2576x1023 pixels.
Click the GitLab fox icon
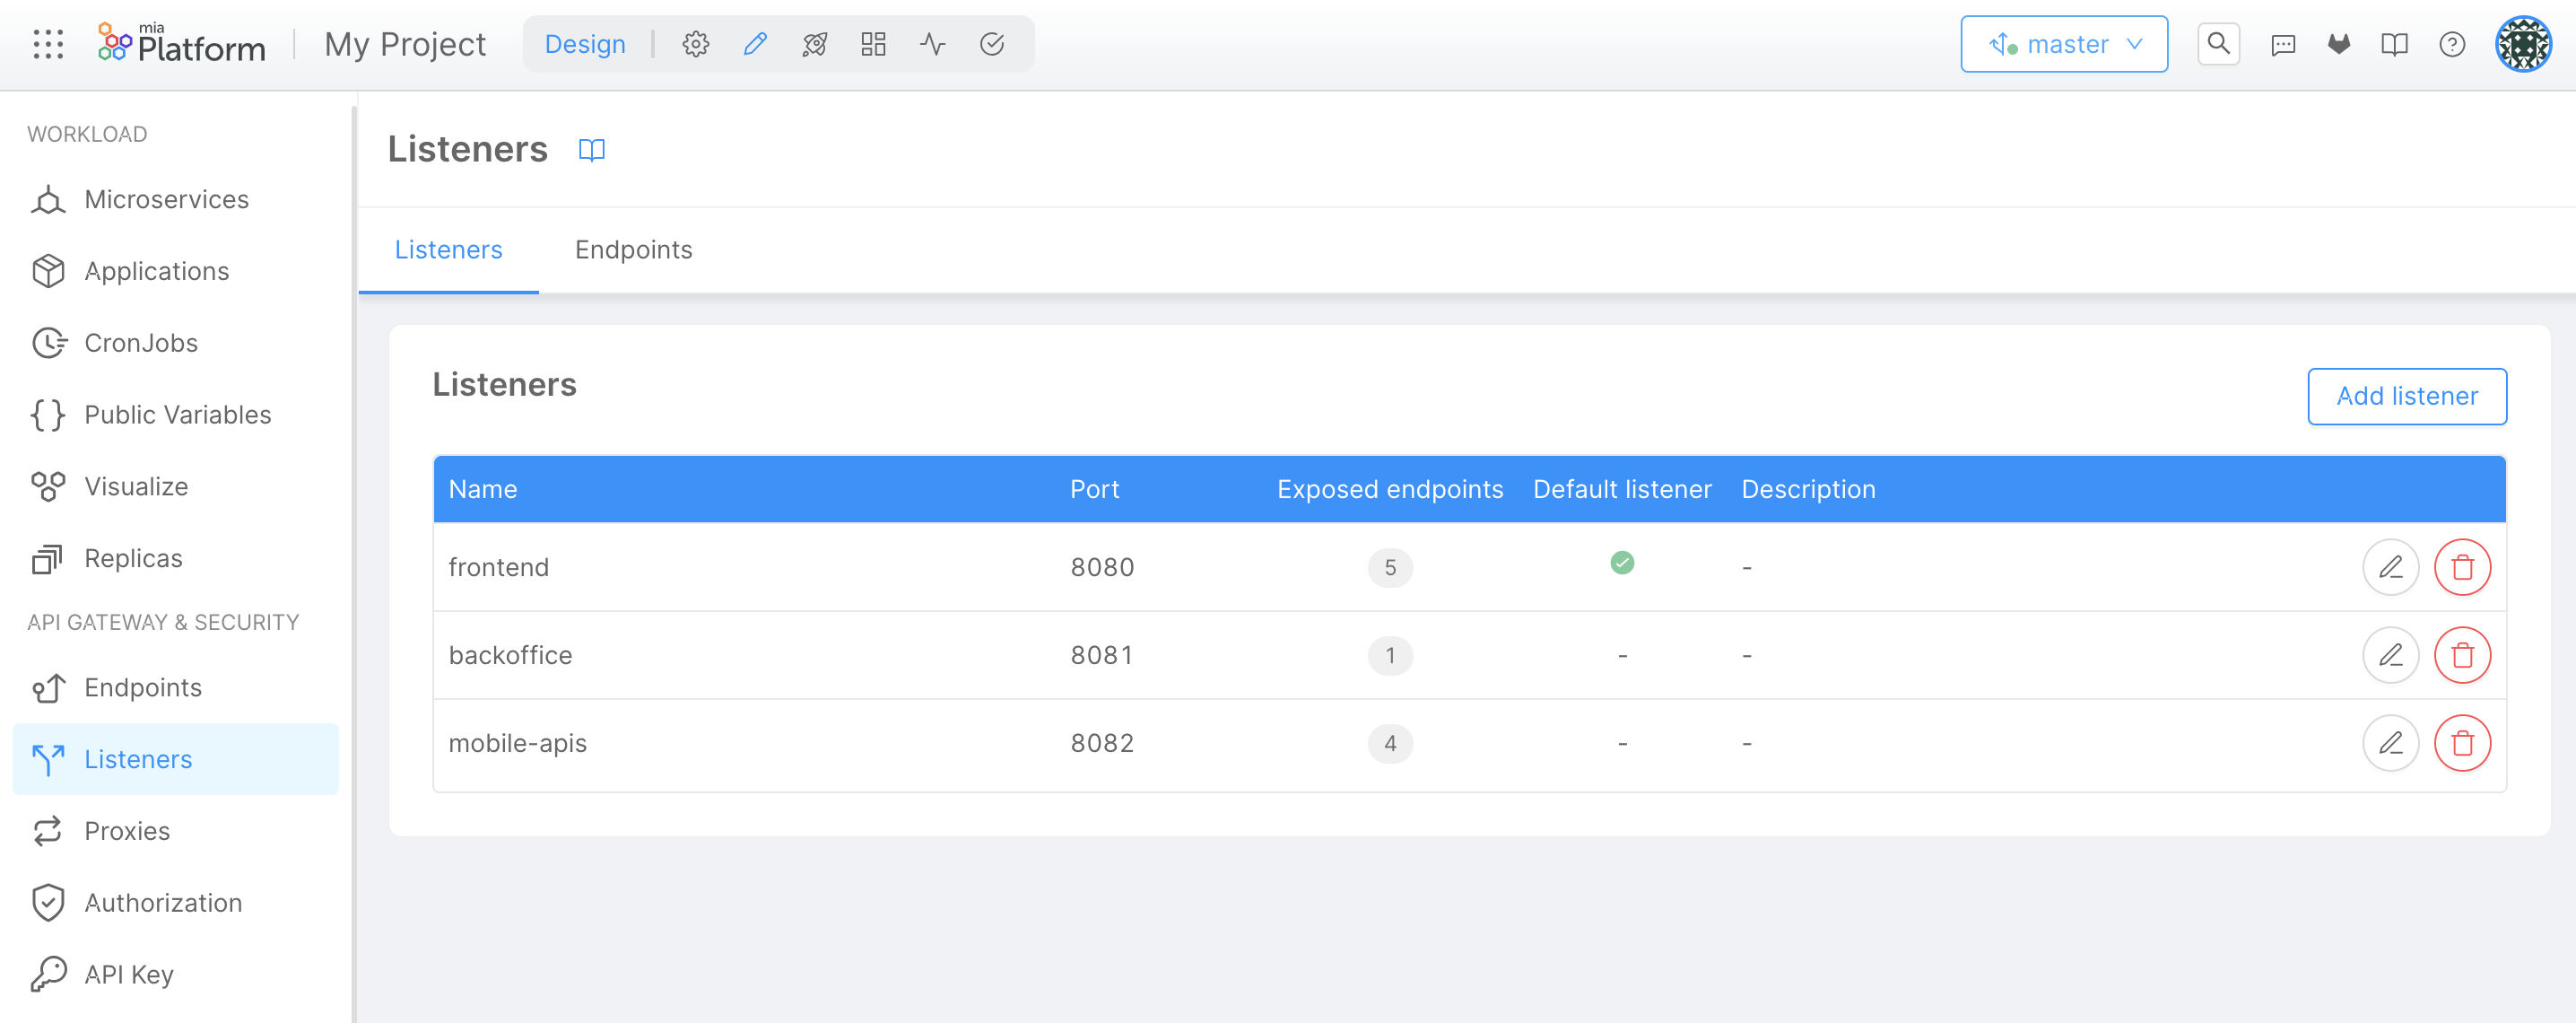click(2338, 44)
